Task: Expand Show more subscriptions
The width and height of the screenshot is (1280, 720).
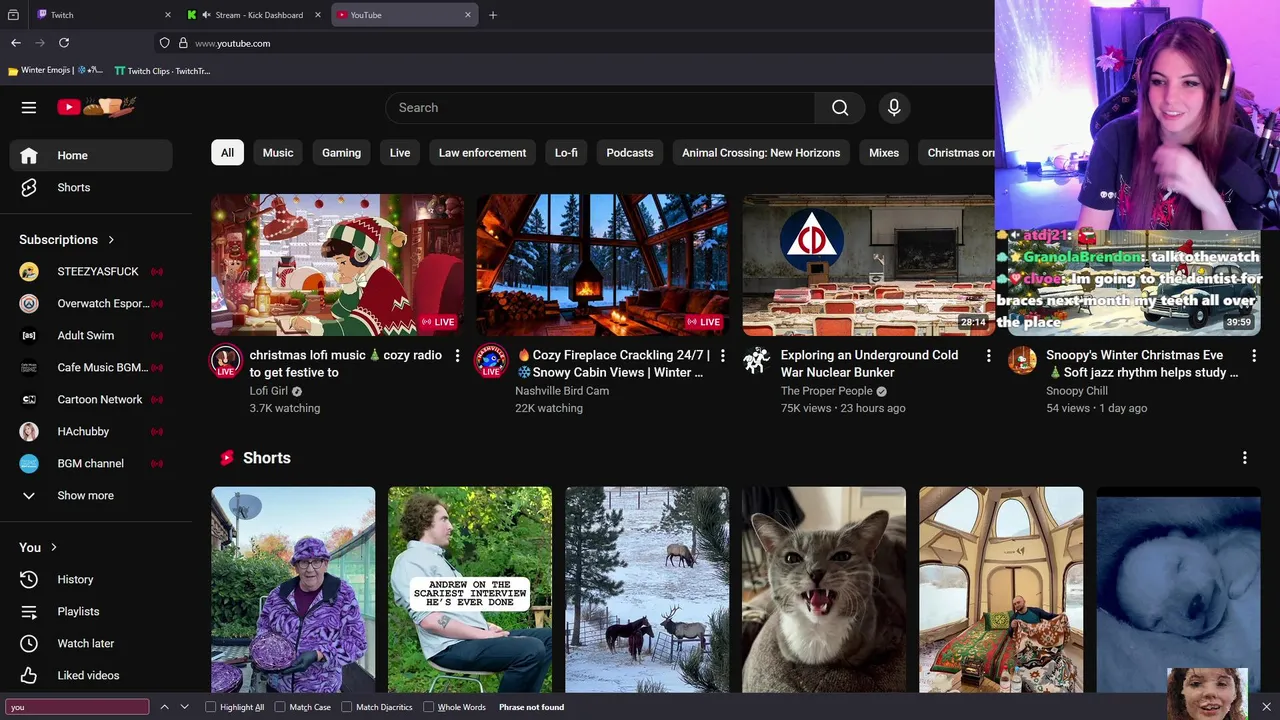Action: [92, 496]
